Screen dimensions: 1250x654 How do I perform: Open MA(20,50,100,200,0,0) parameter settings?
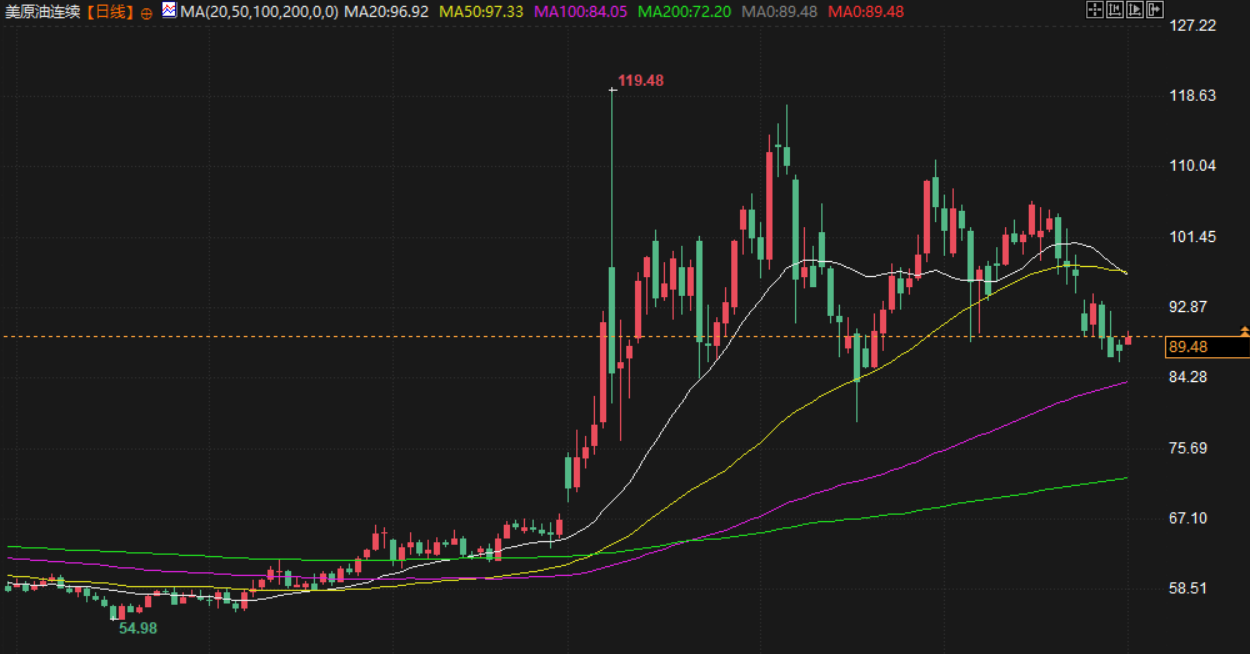pyautogui.click(x=258, y=12)
